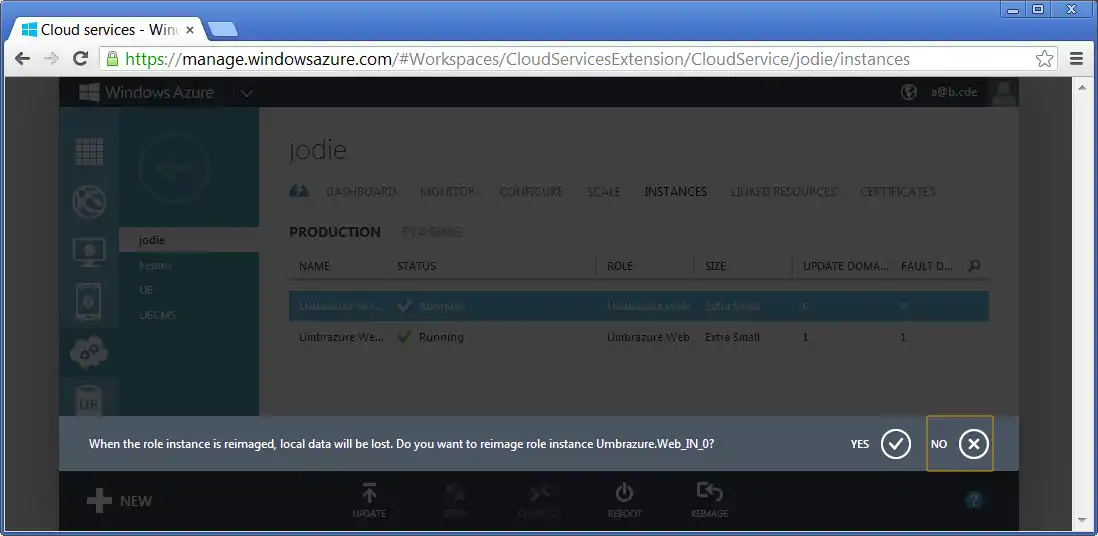Select jodie in the services list
This screenshot has width=1098, height=536.
click(x=189, y=240)
